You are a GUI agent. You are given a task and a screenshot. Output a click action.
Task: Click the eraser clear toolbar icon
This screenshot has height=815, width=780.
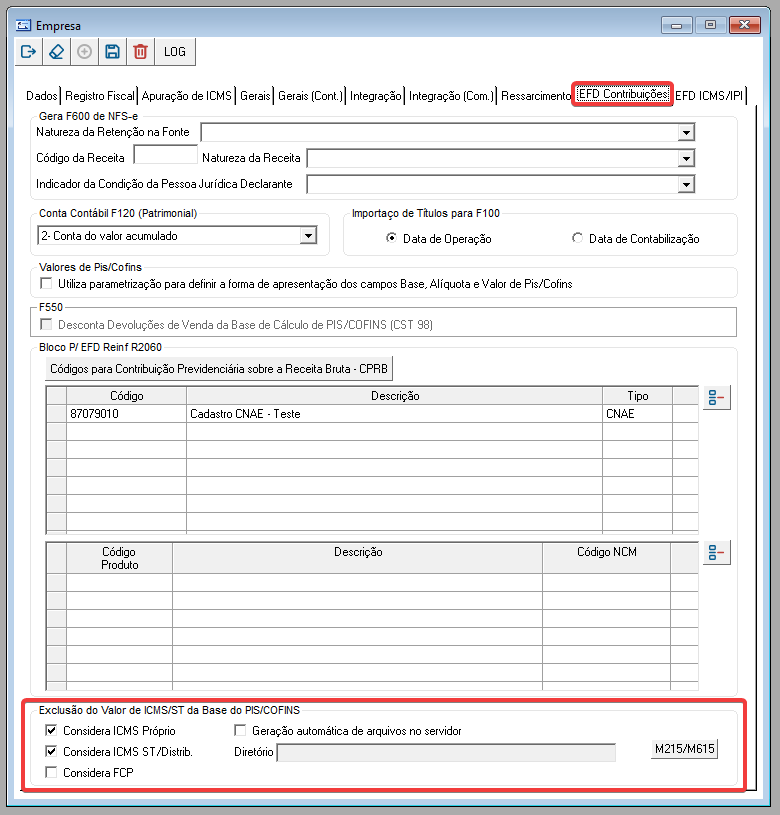pyautogui.click(x=56, y=51)
